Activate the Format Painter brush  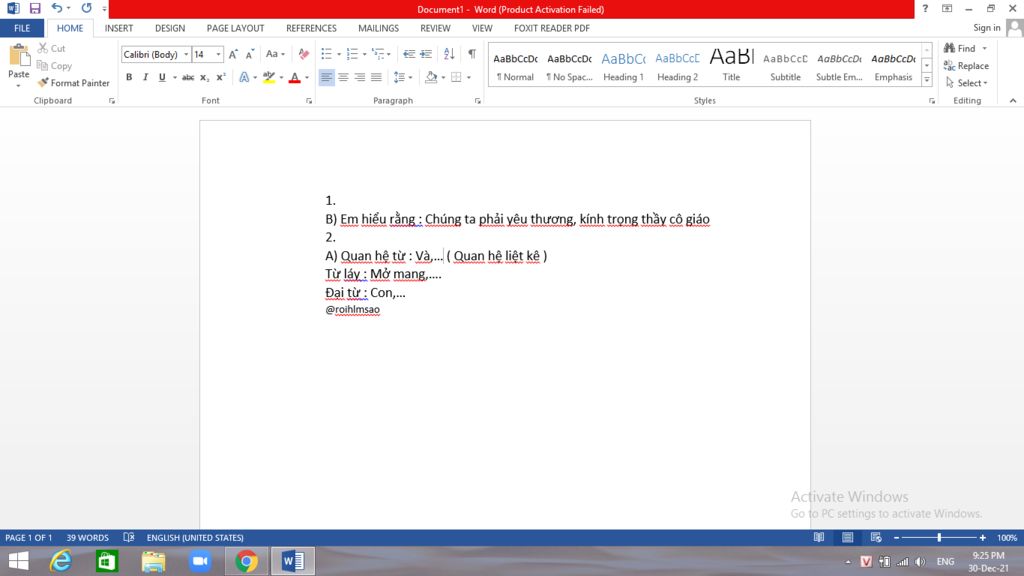73,83
